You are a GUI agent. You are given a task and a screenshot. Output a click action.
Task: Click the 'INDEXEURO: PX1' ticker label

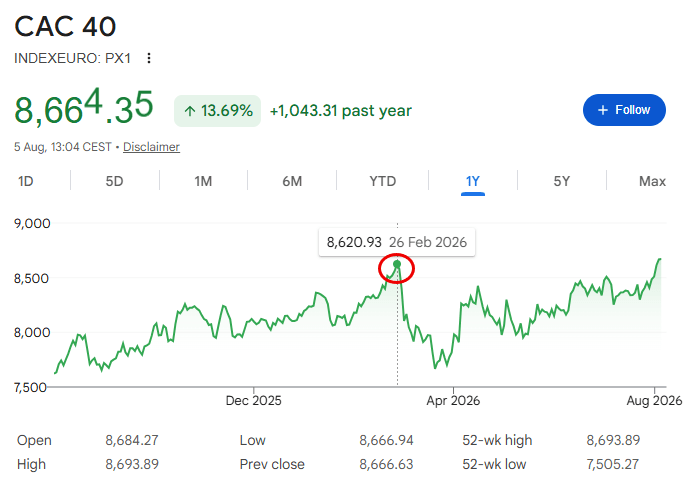(73, 58)
